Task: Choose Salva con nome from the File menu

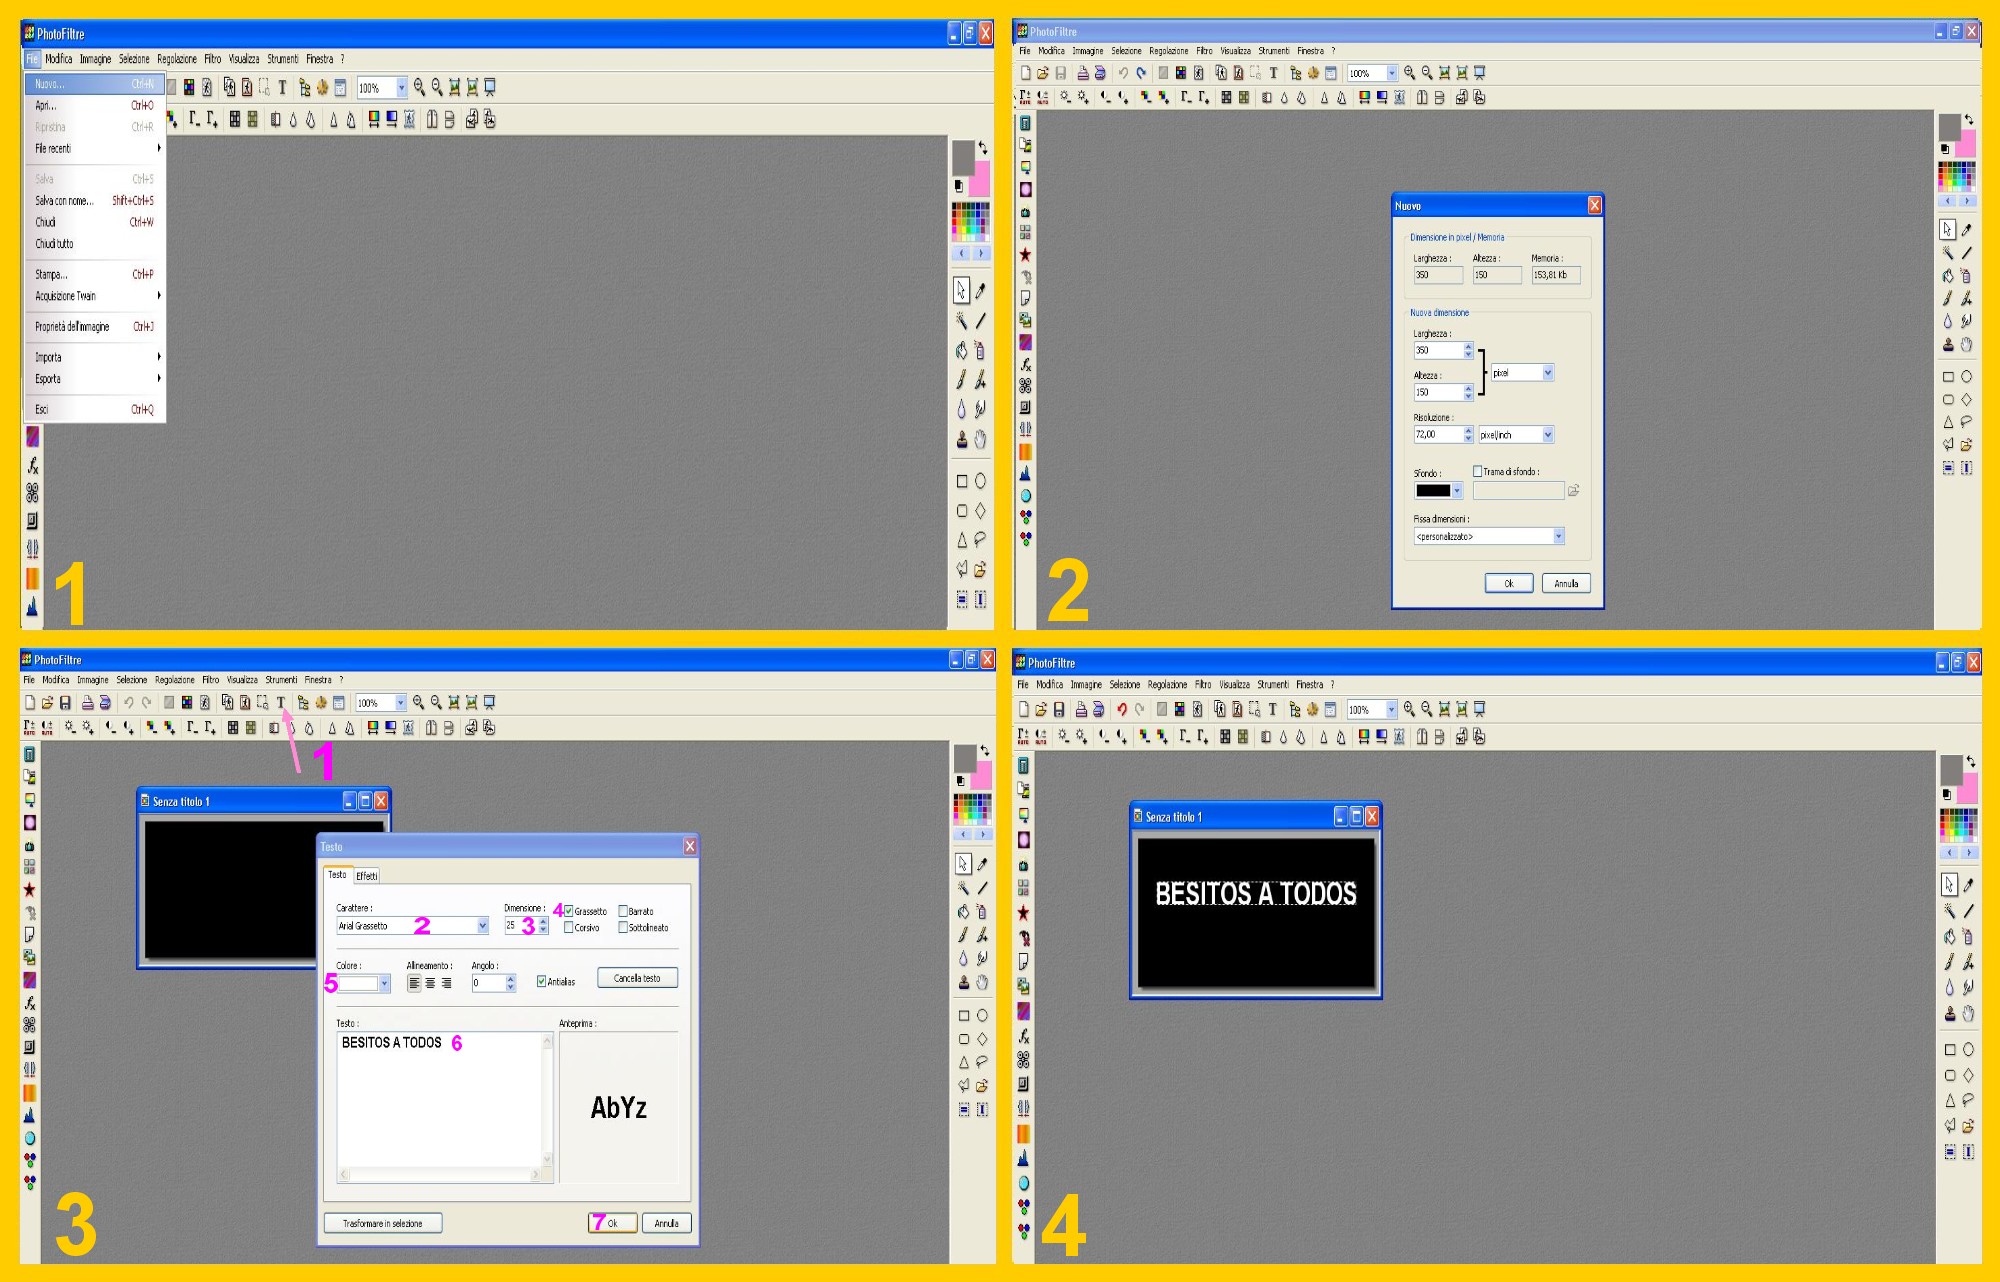Action: pyautogui.click(x=65, y=200)
